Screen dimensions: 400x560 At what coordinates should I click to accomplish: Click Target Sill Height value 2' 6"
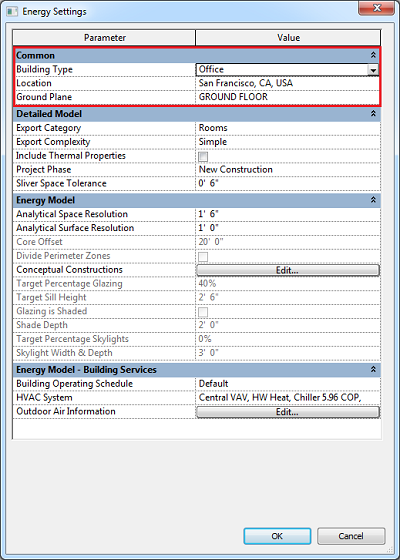pyautogui.click(x=288, y=298)
